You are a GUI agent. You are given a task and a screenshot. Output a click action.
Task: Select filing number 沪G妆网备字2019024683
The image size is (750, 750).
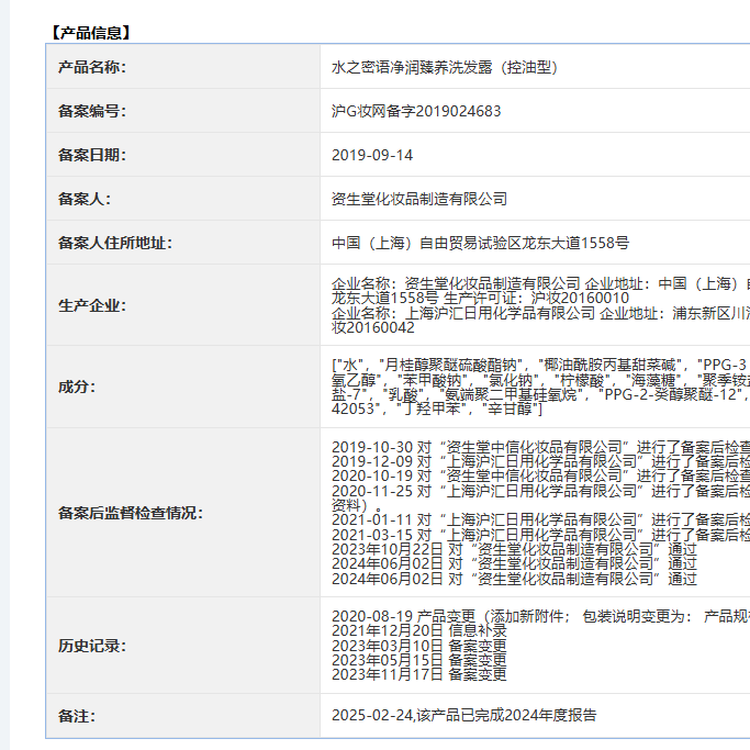point(416,111)
